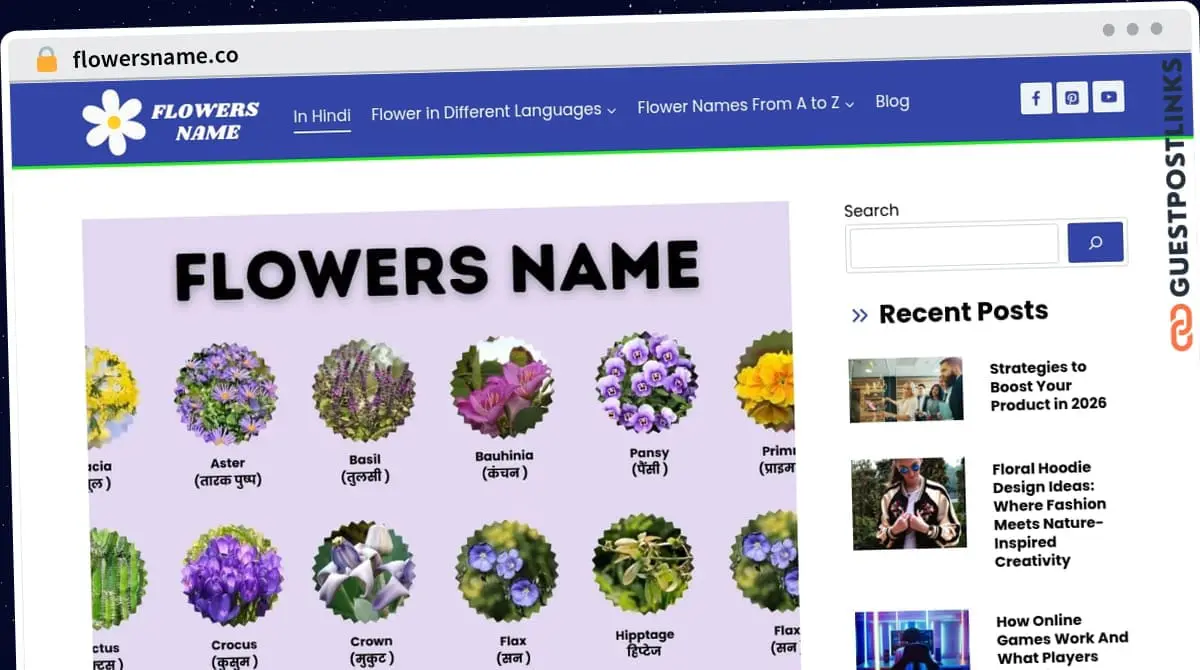This screenshot has height=670, width=1200.
Task: Click the Floral Hoodie post thumbnail
Action: coord(908,504)
